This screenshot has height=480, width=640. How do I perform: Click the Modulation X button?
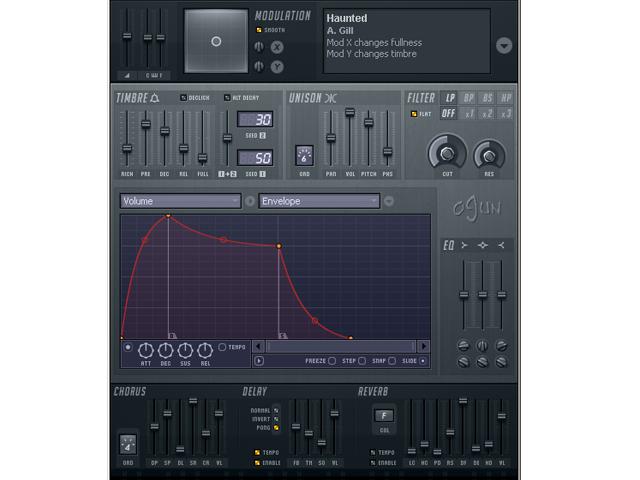coord(277,47)
